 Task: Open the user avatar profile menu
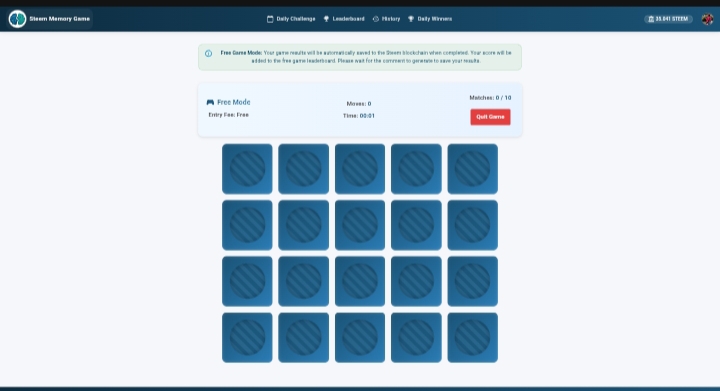click(707, 19)
